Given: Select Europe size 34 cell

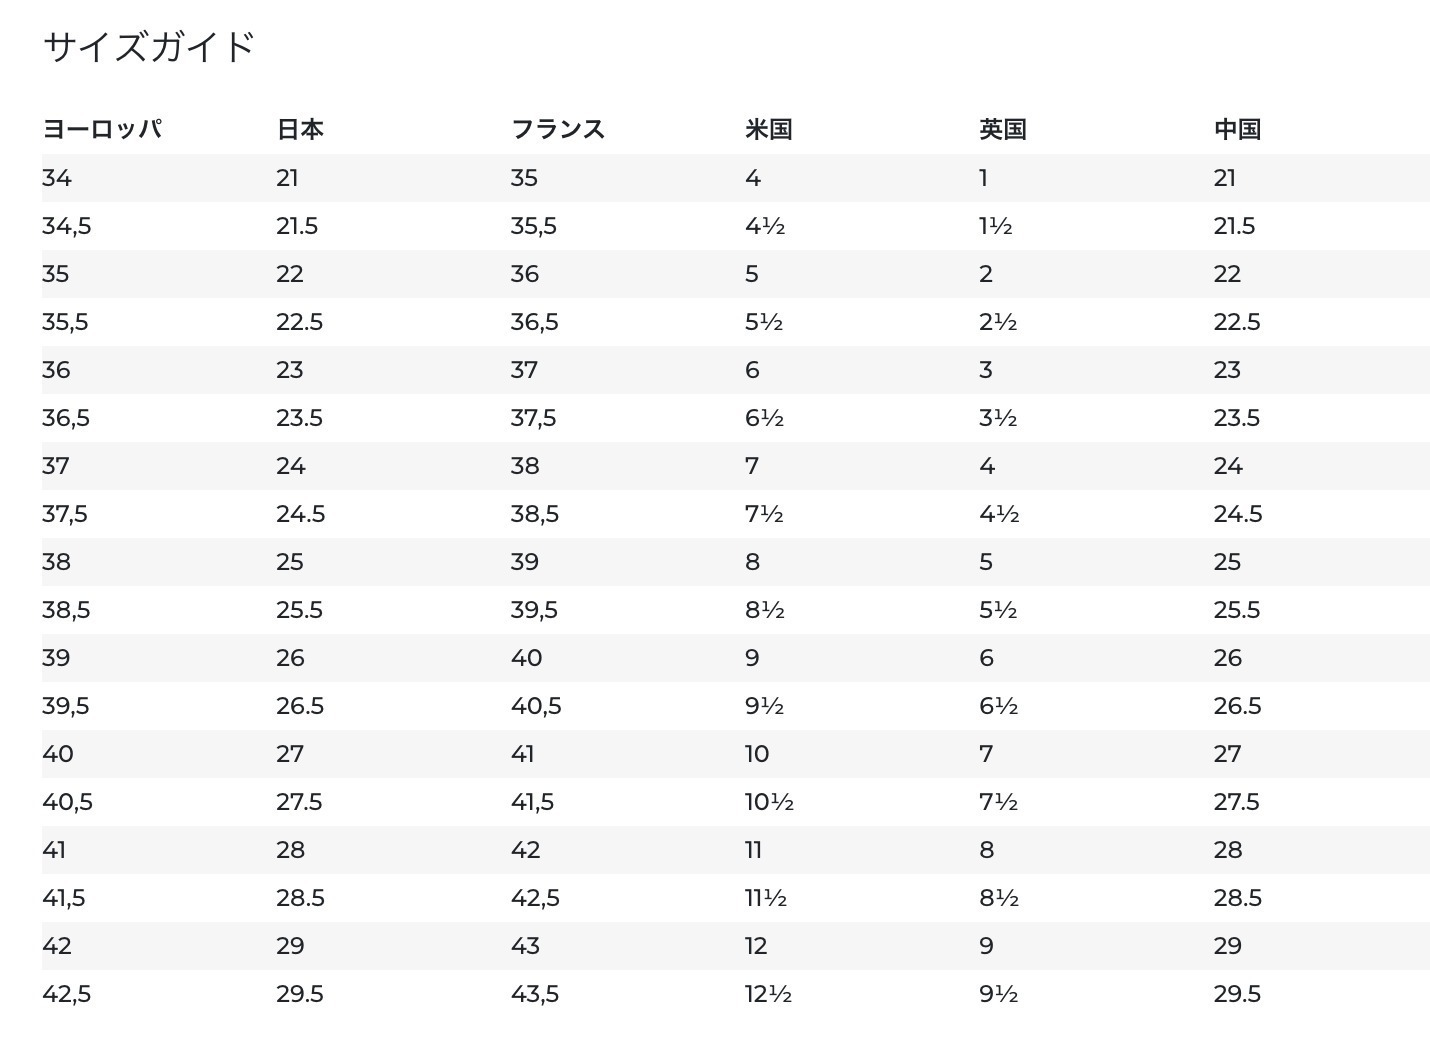Looking at the screenshot, I should 57,178.
